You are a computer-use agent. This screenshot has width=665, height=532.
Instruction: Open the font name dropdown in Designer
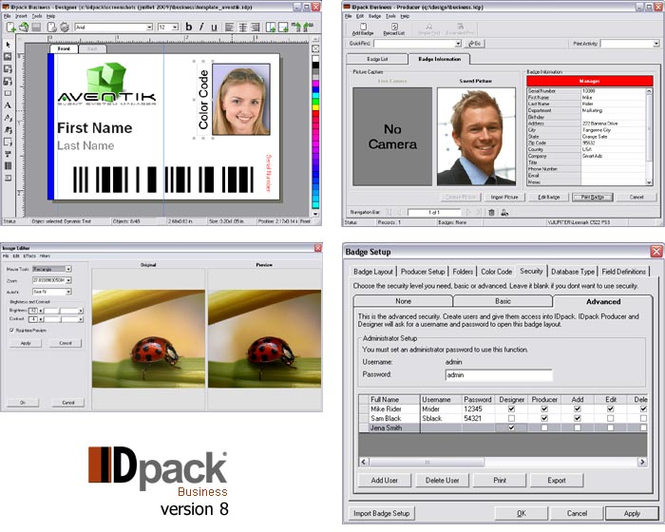pos(149,27)
